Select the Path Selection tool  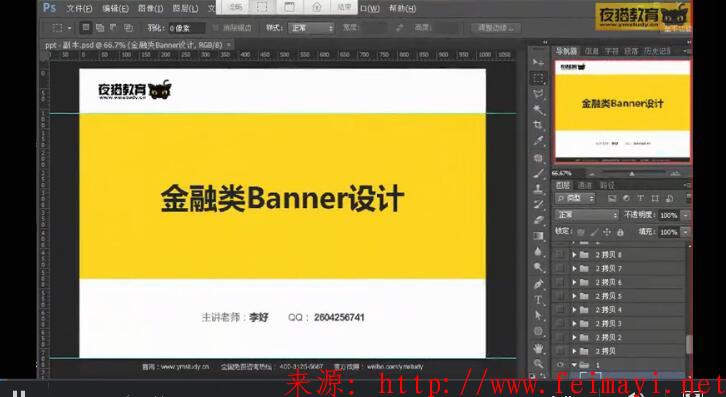click(538, 315)
